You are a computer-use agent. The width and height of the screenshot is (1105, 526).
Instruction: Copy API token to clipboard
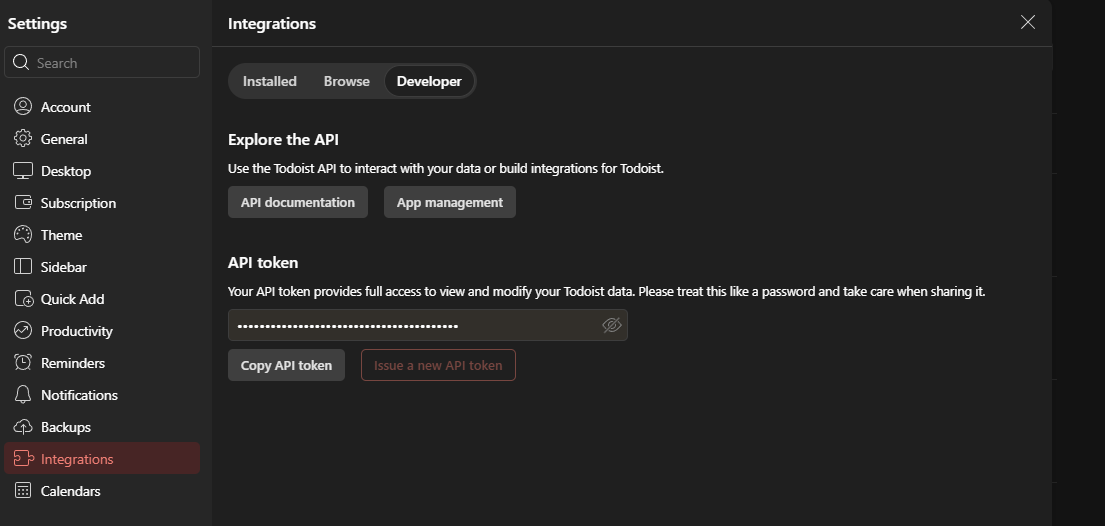(286, 365)
